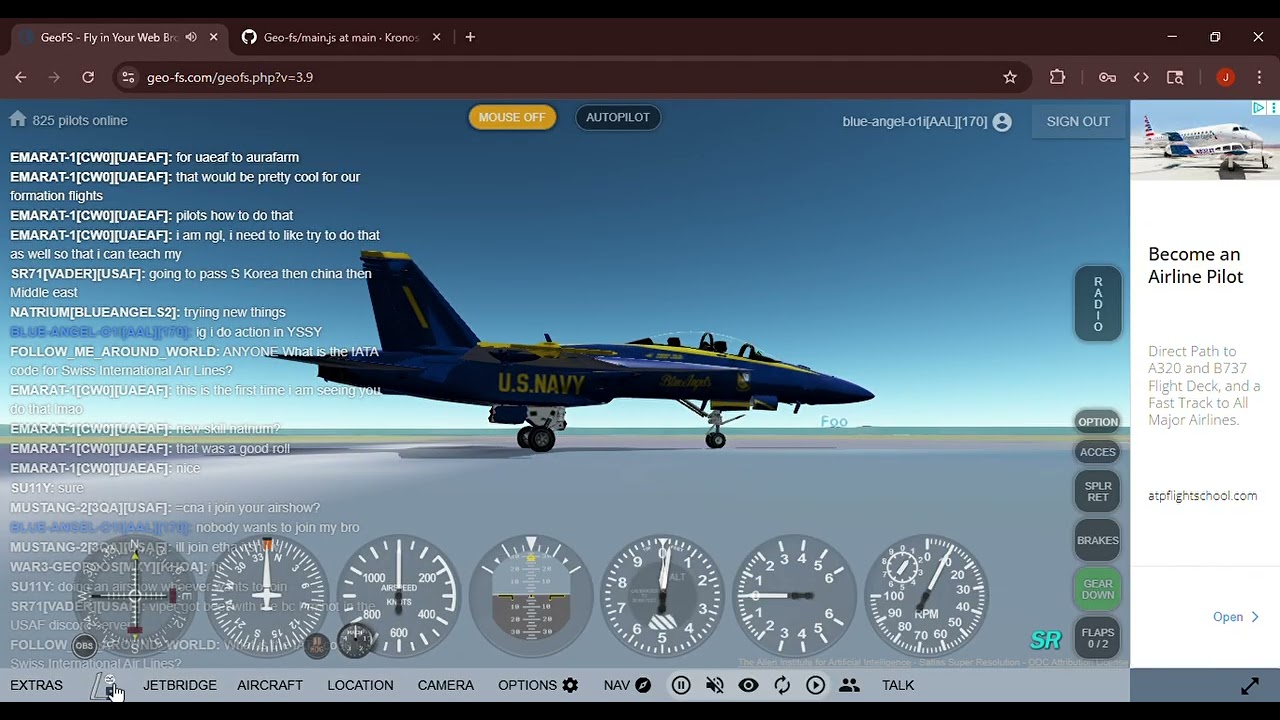Toggle the eye visibility icon in bottom bar

pos(748,685)
